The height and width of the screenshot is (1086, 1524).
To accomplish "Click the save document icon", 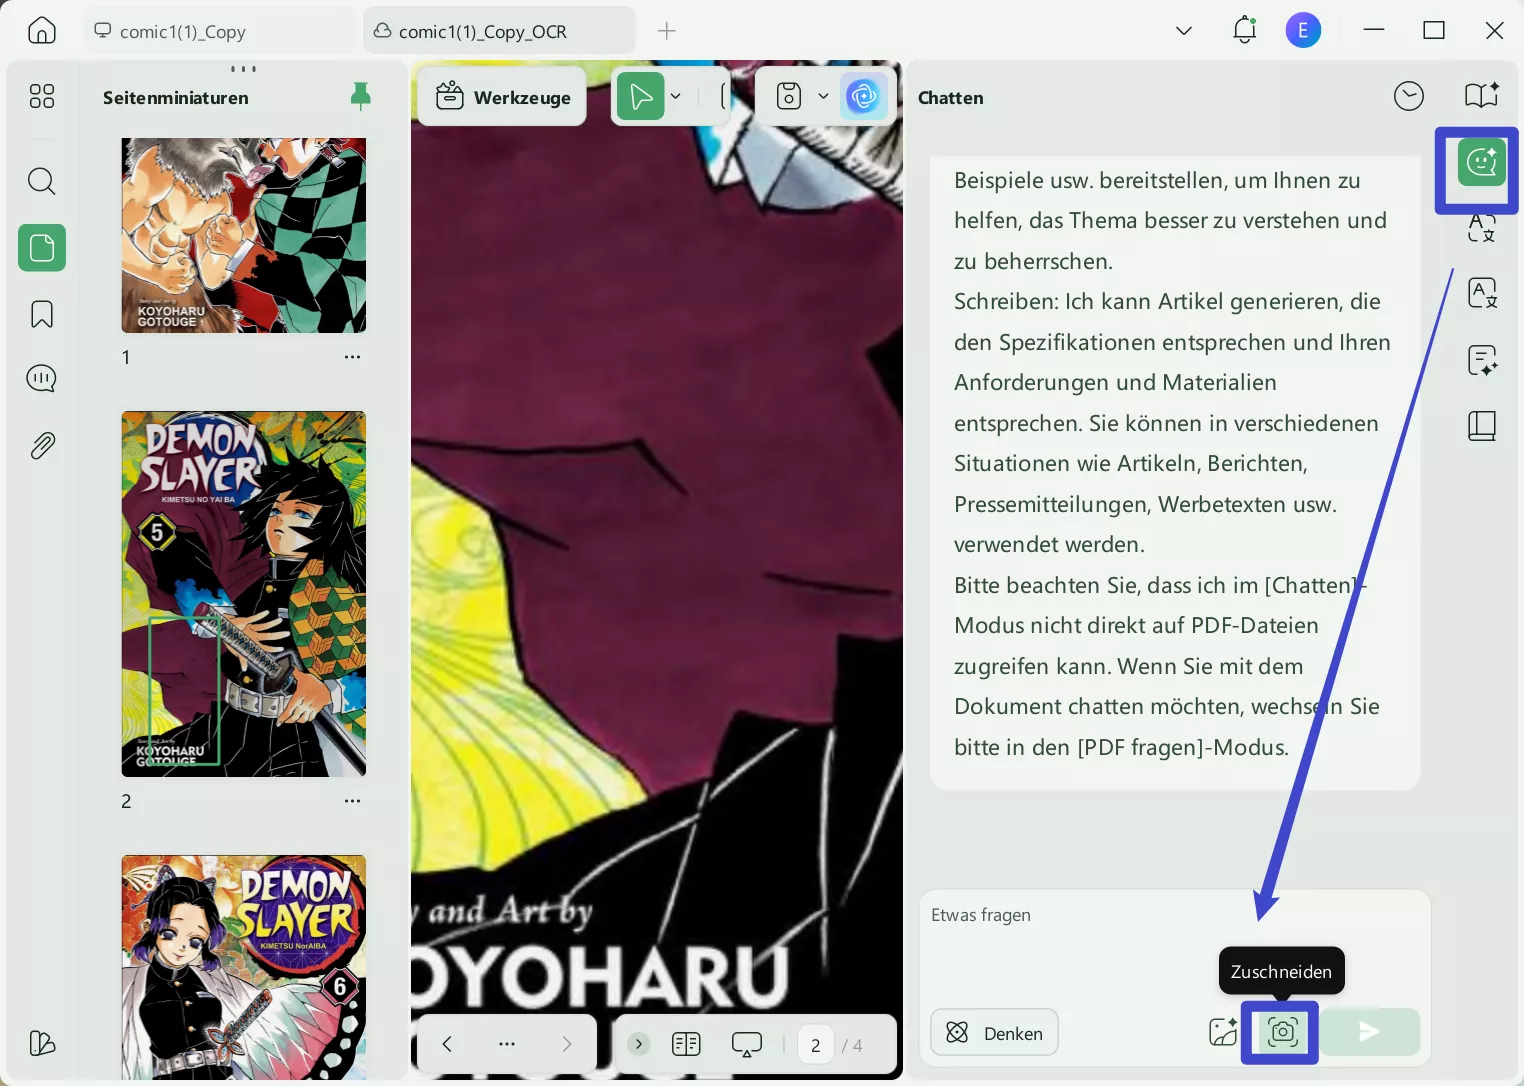I will pos(789,97).
